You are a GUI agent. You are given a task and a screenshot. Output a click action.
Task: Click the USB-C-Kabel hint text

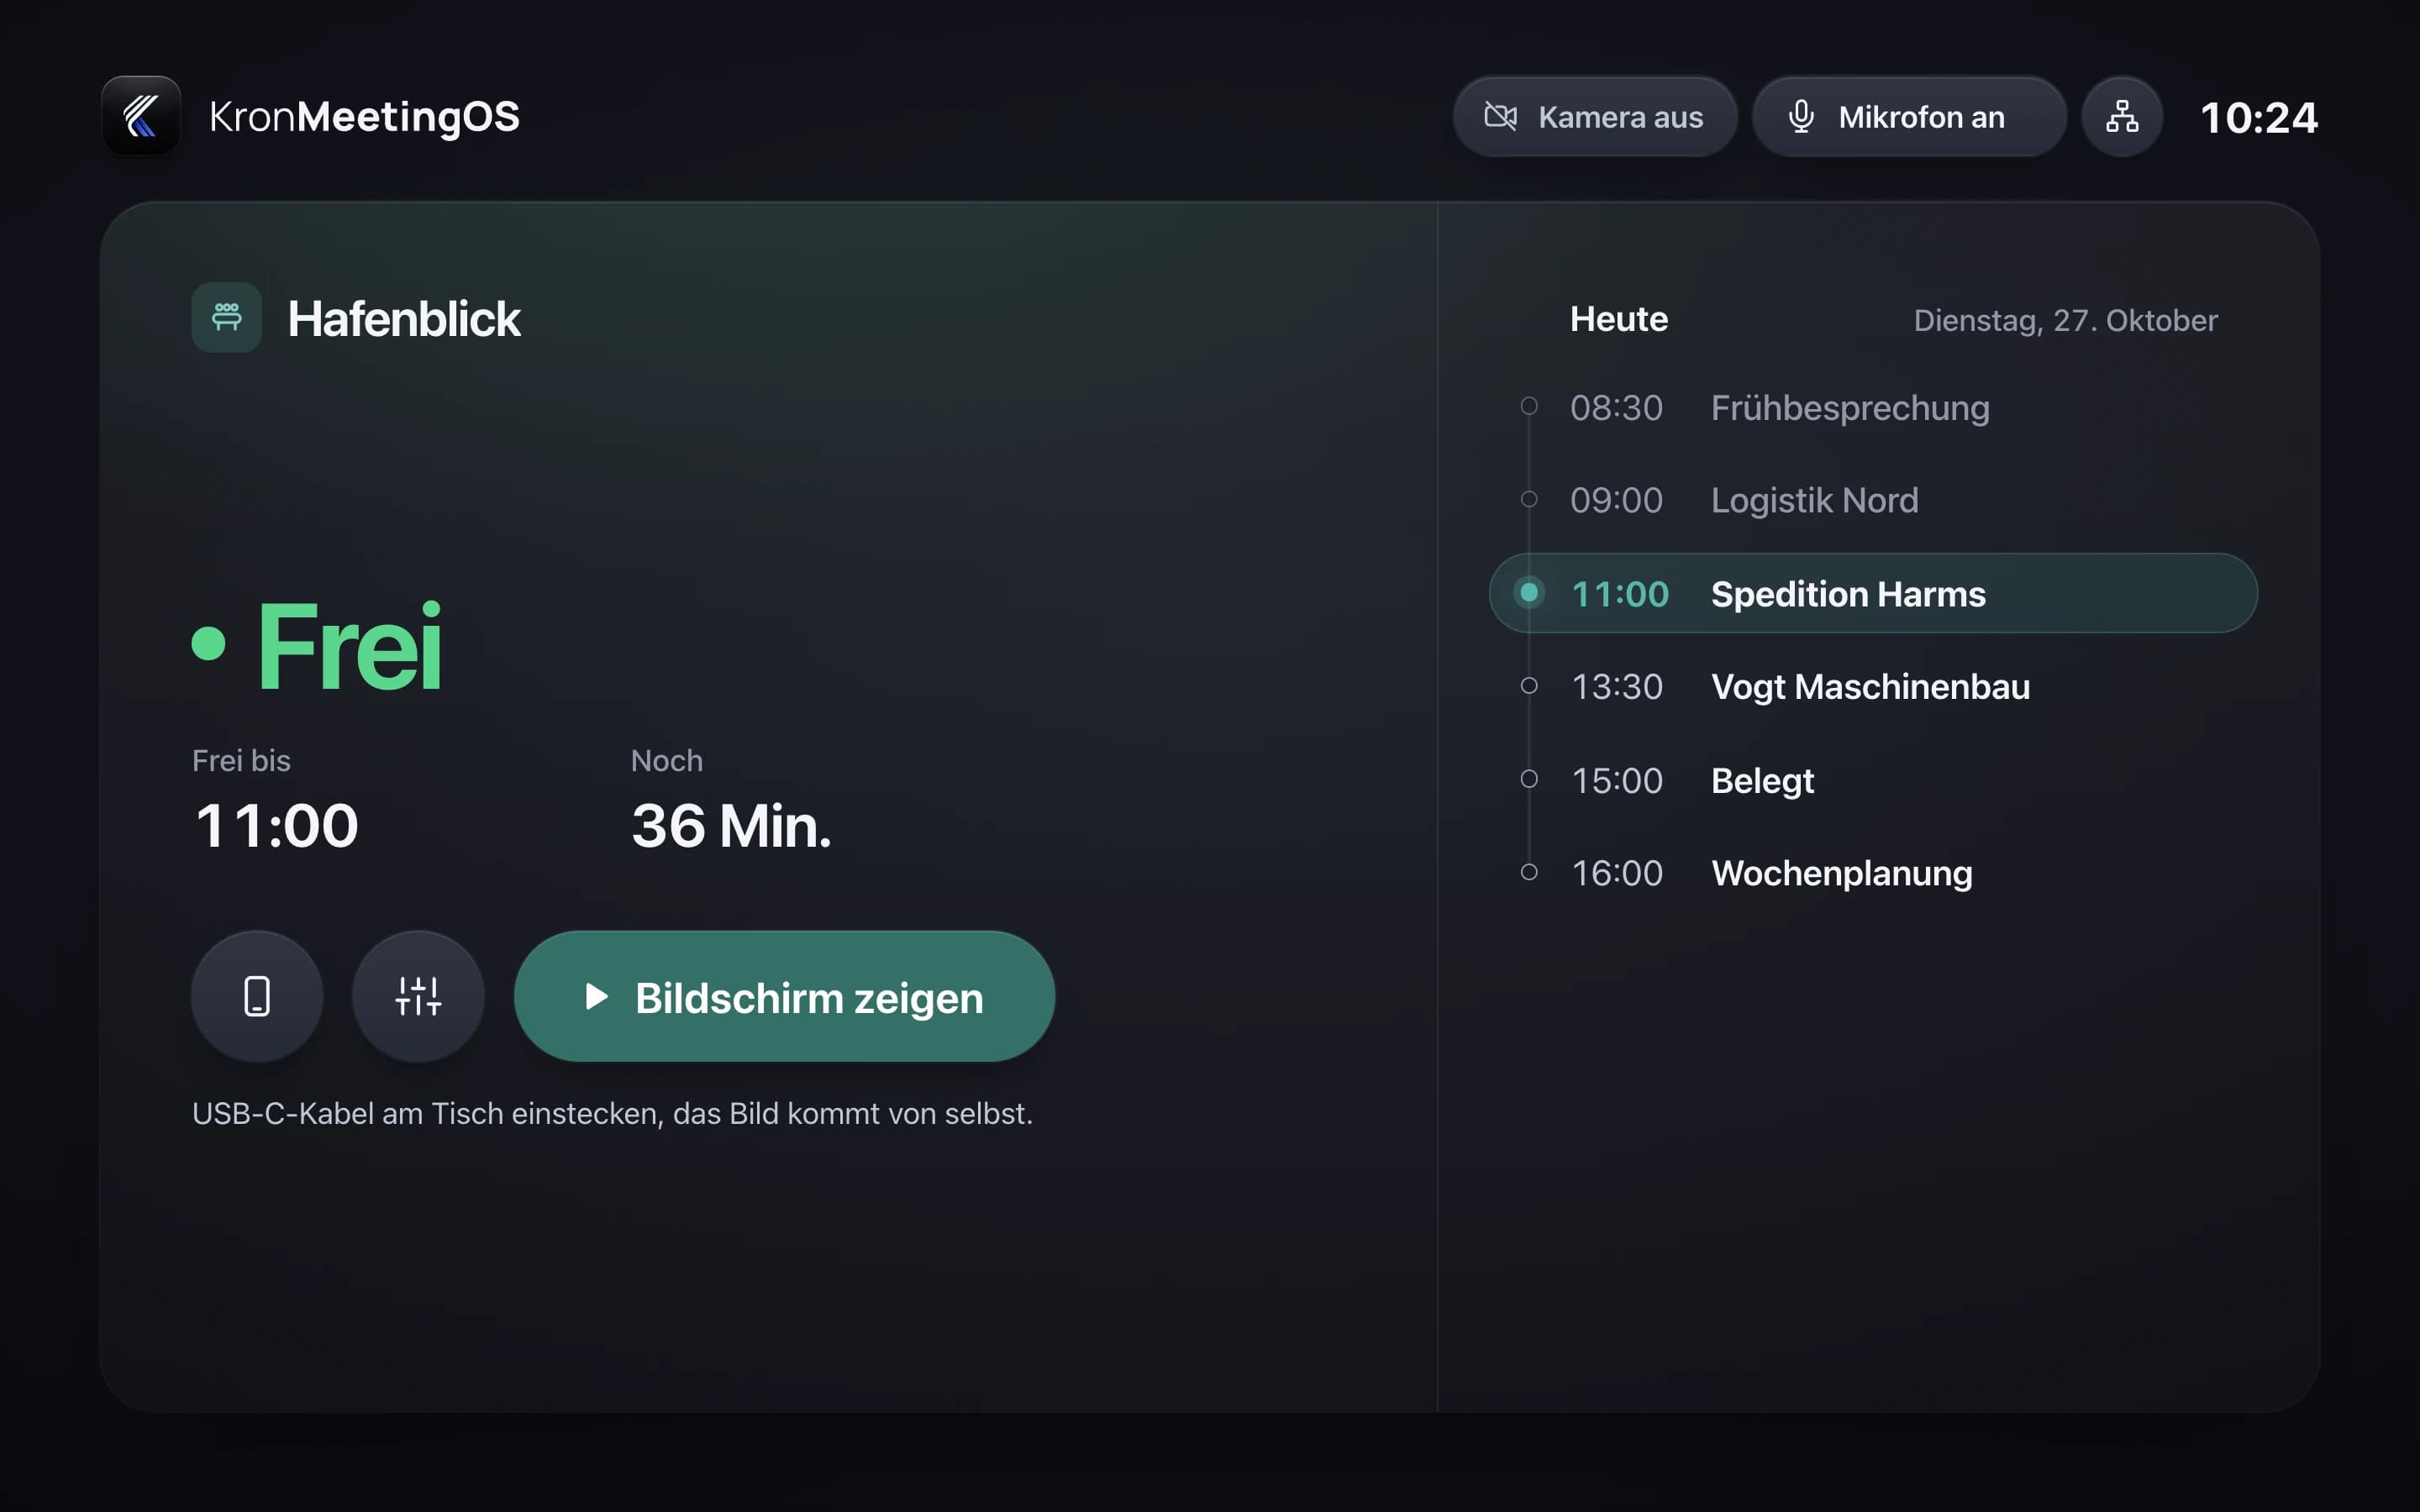pos(612,1113)
